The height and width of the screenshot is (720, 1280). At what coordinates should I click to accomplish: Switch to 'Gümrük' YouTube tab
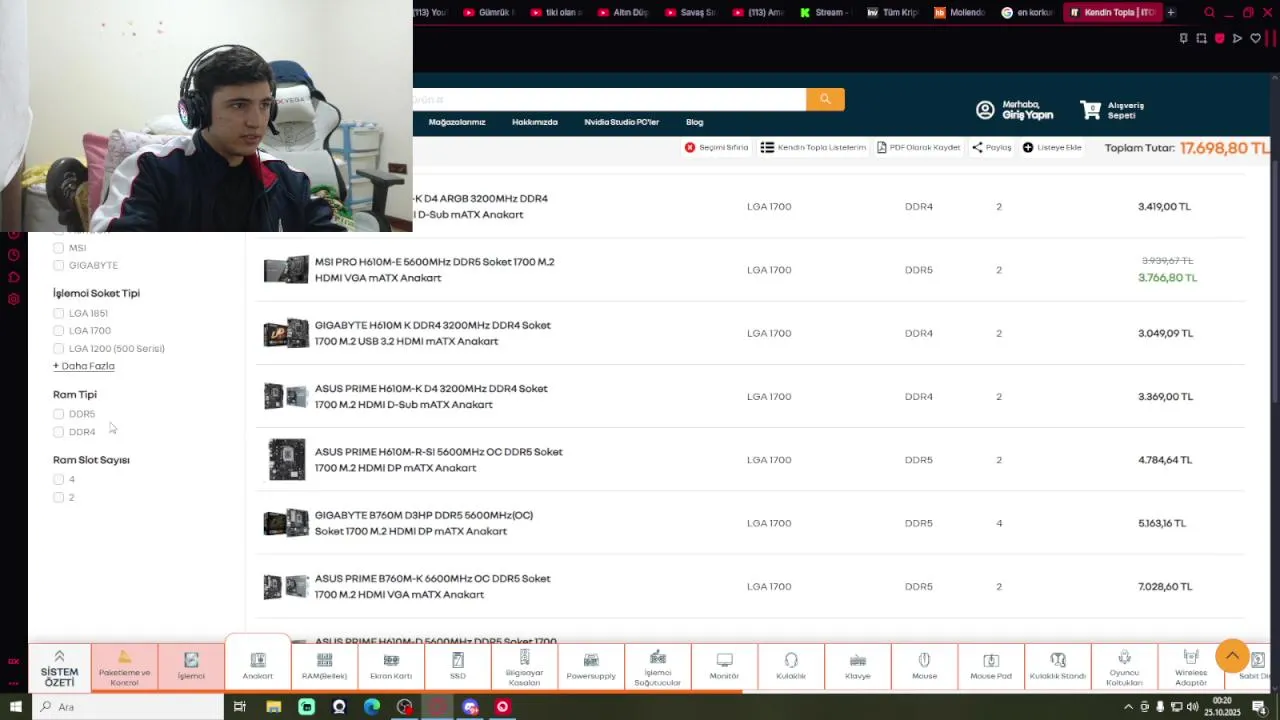tap(490, 12)
